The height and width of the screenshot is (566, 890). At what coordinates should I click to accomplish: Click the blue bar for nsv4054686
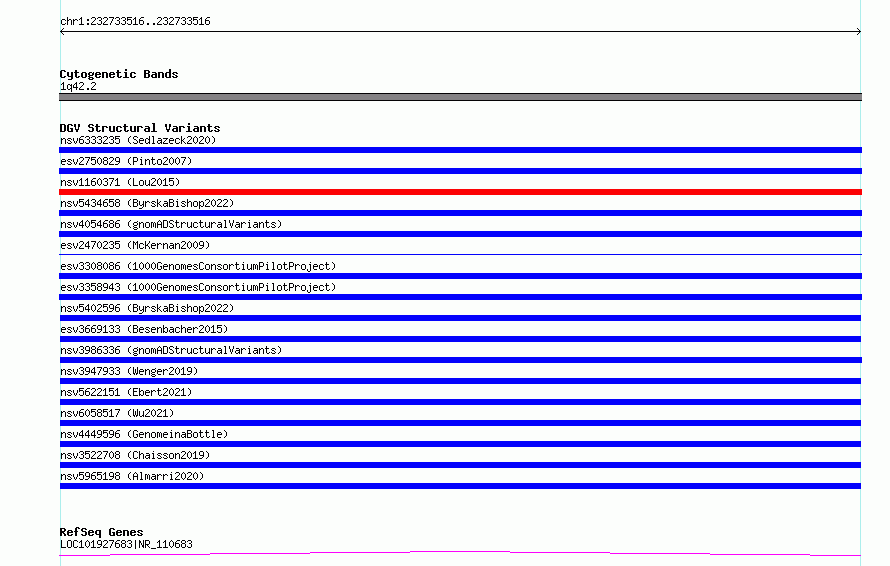[460, 234]
